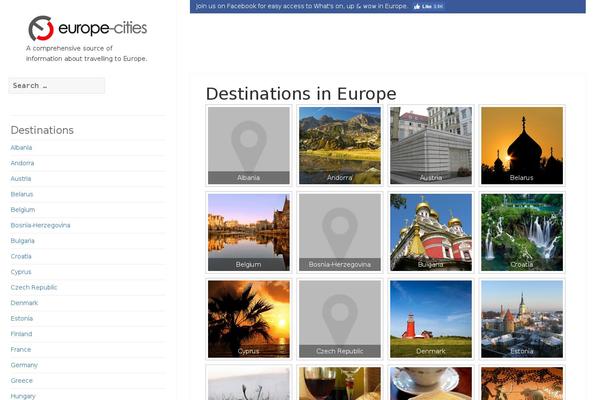The height and width of the screenshot is (400, 600).
Task: Open the Belgium canal thumbnail
Action: click(x=248, y=232)
